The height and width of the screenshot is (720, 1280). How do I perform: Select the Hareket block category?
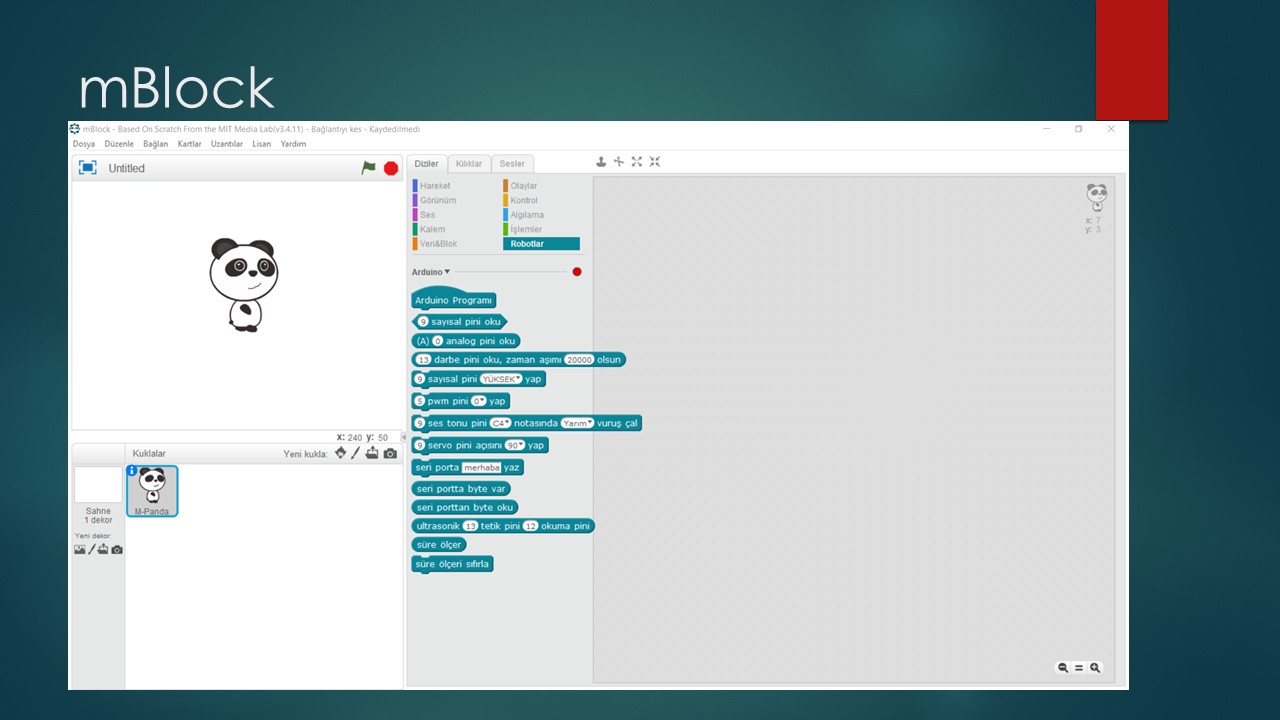435,186
